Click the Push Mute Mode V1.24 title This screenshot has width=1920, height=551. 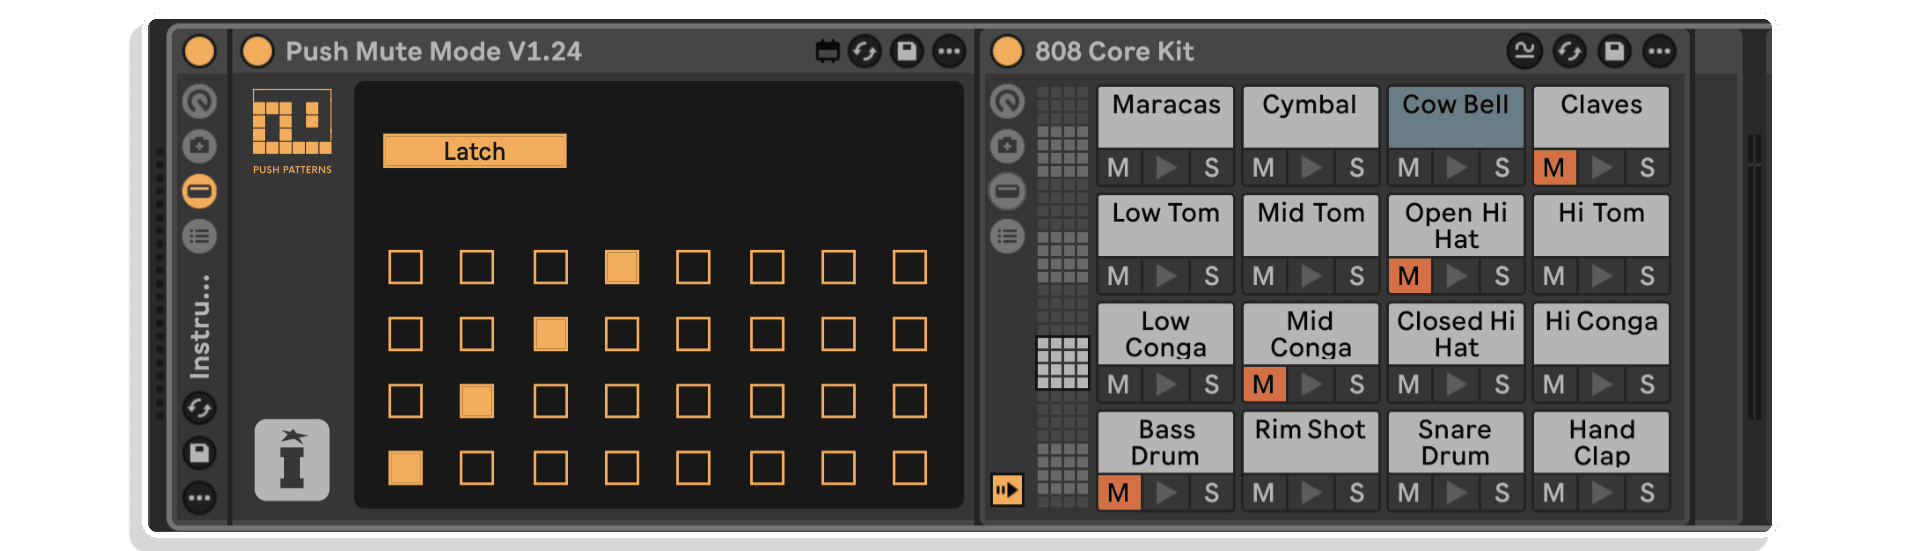433,51
